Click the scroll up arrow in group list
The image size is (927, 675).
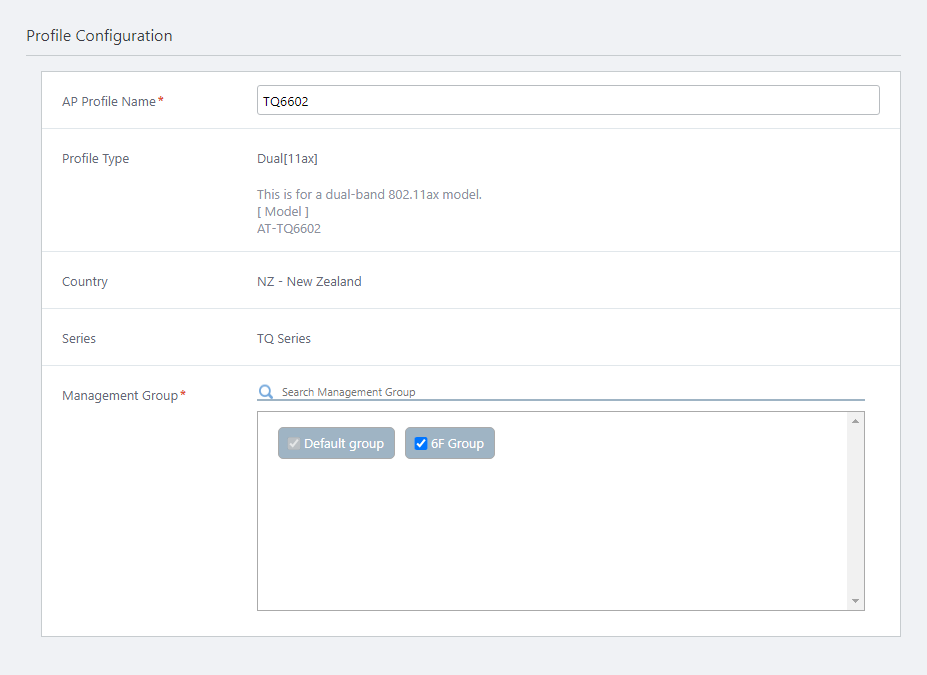point(855,421)
